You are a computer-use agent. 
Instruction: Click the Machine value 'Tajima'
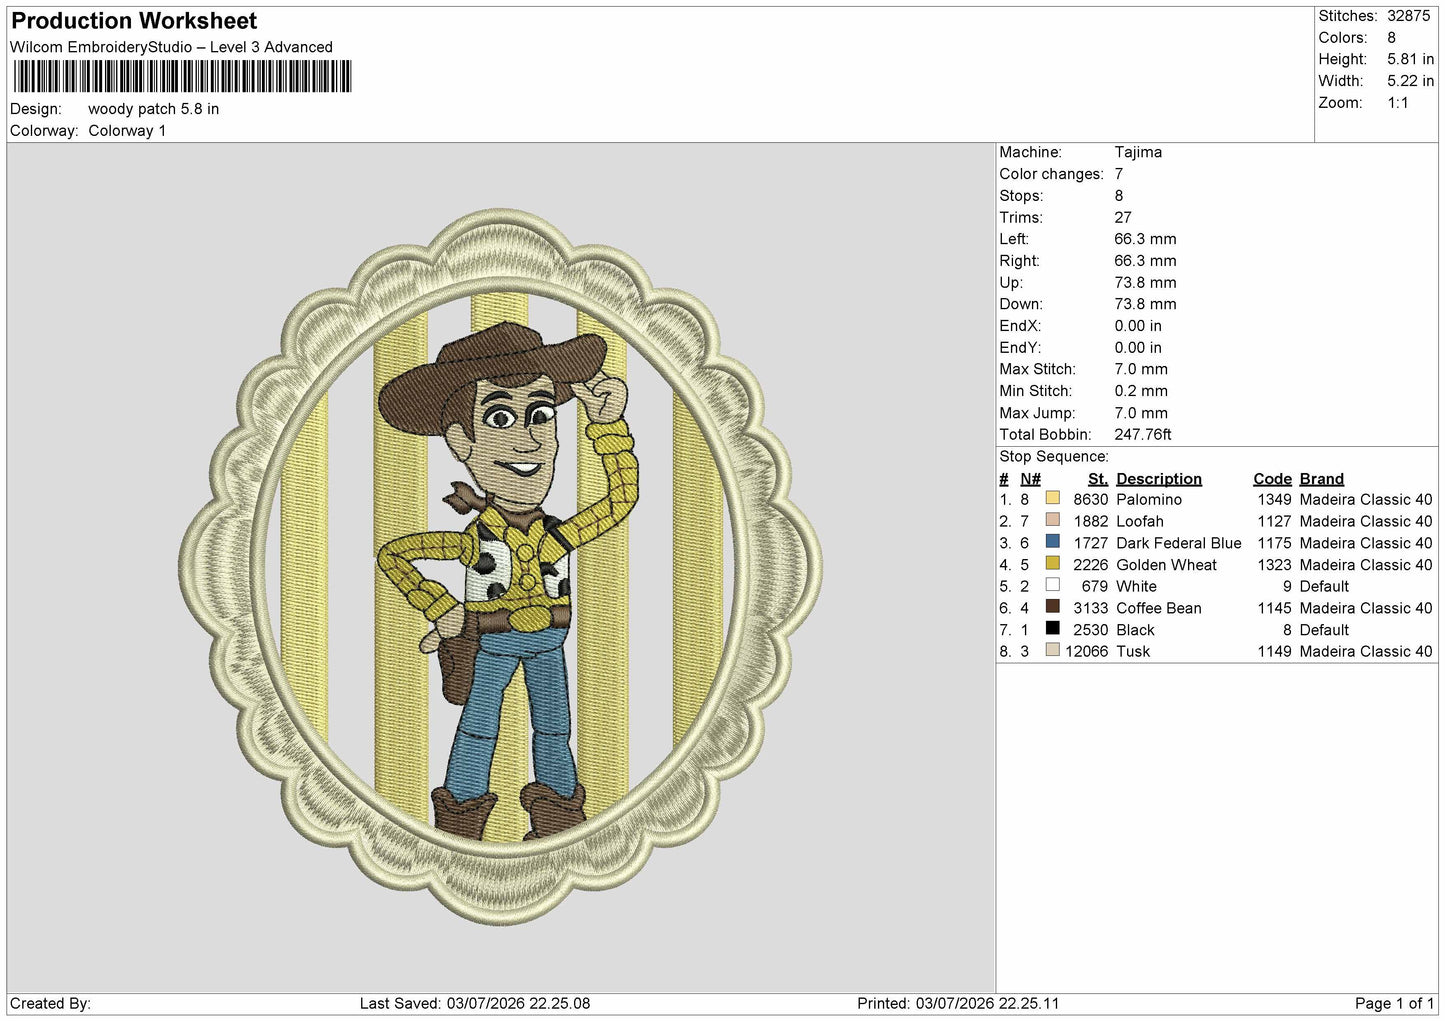(x=1138, y=152)
